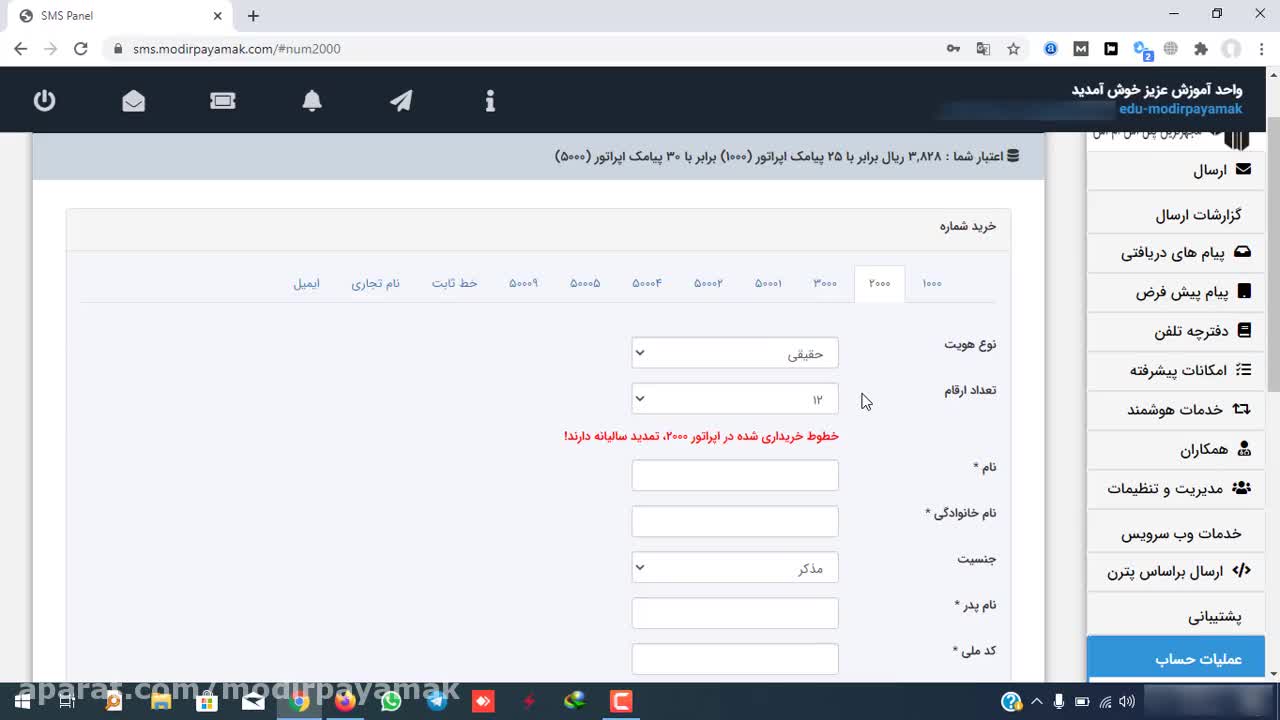
Task: Switch to the ایمیل tab
Action: click(306, 284)
